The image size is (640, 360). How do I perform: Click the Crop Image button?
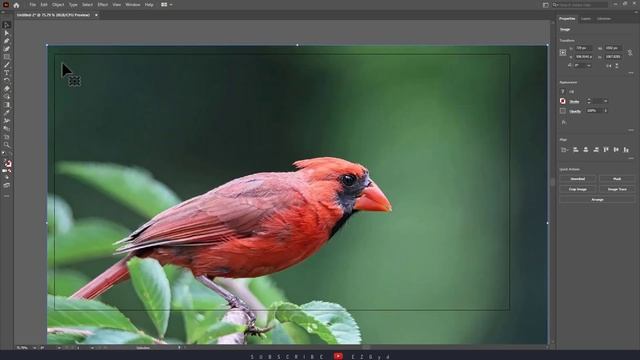[x=578, y=189]
